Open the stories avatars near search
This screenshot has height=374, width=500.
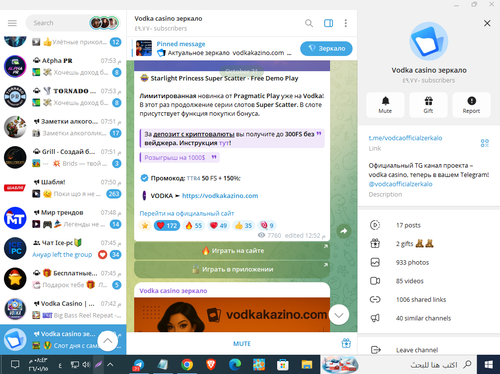104,23
